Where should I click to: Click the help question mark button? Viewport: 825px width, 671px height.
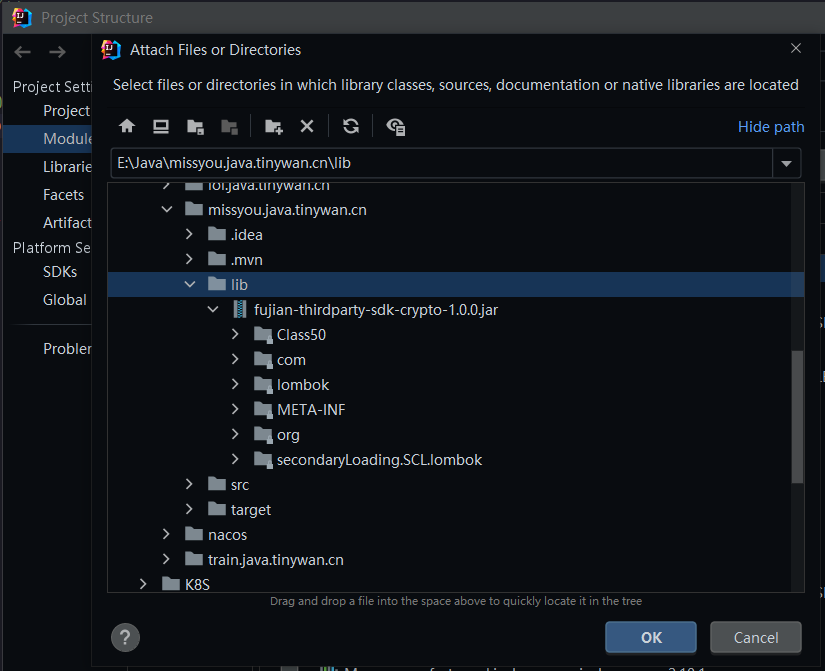124,637
